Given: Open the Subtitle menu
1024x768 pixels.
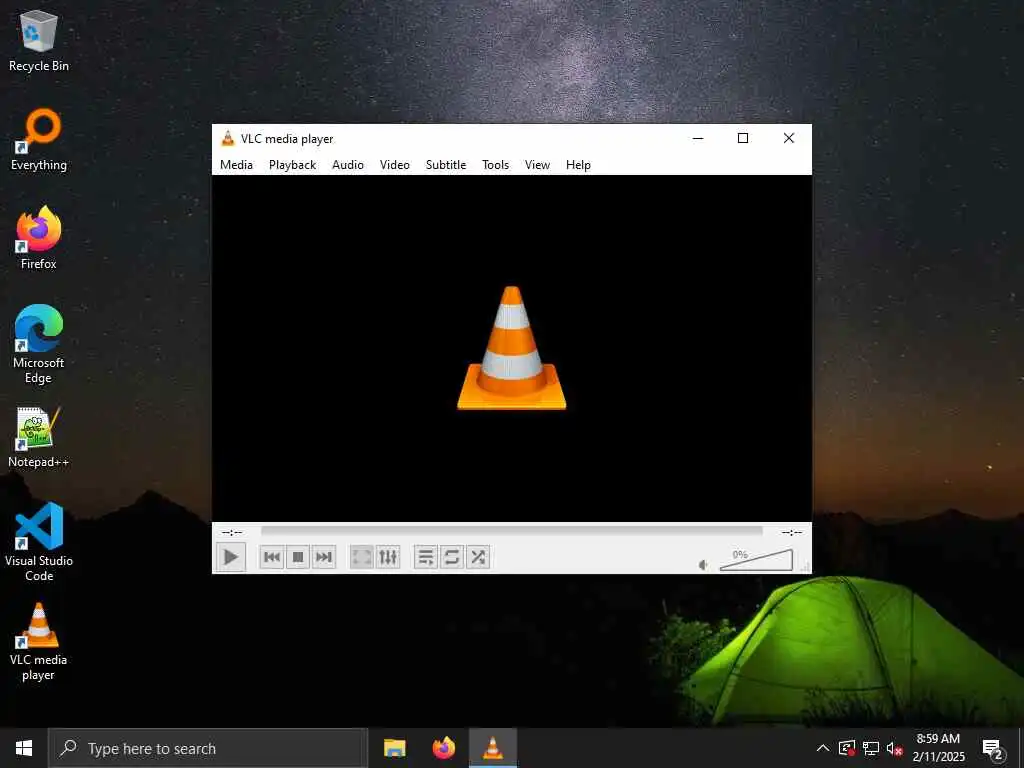Looking at the screenshot, I should [446, 165].
